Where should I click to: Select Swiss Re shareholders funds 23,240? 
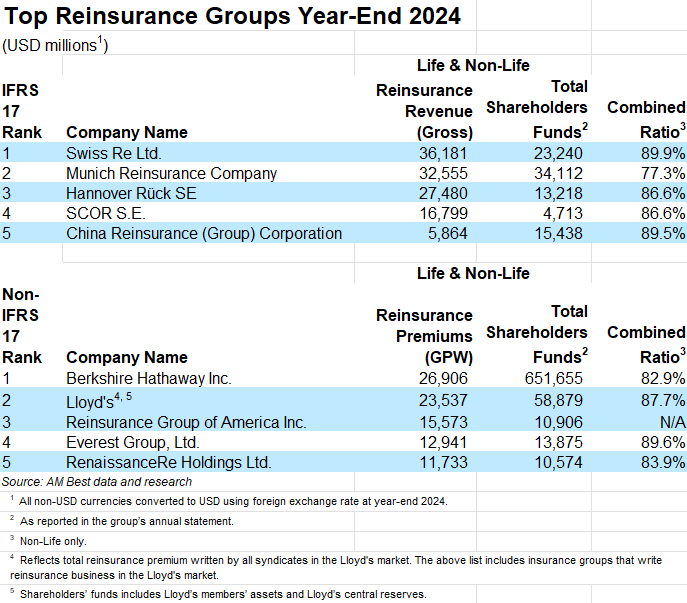(x=558, y=153)
